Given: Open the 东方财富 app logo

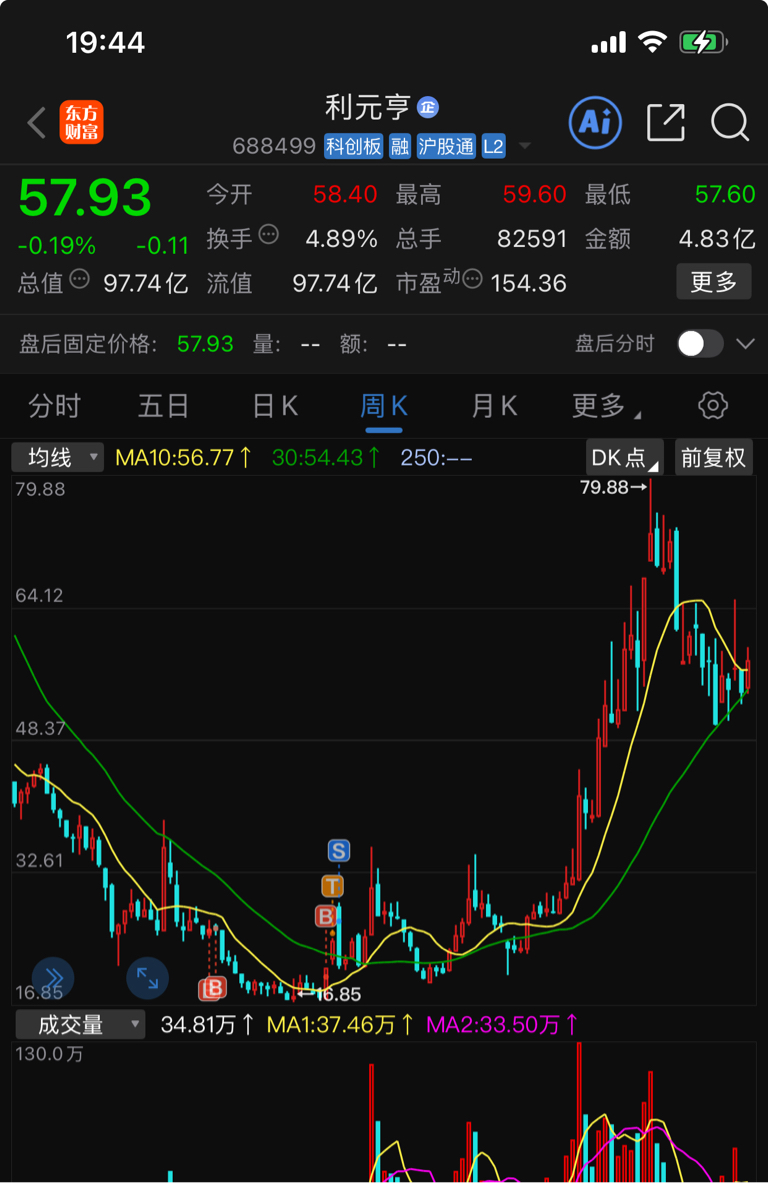Looking at the screenshot, I should pos(81,122).
